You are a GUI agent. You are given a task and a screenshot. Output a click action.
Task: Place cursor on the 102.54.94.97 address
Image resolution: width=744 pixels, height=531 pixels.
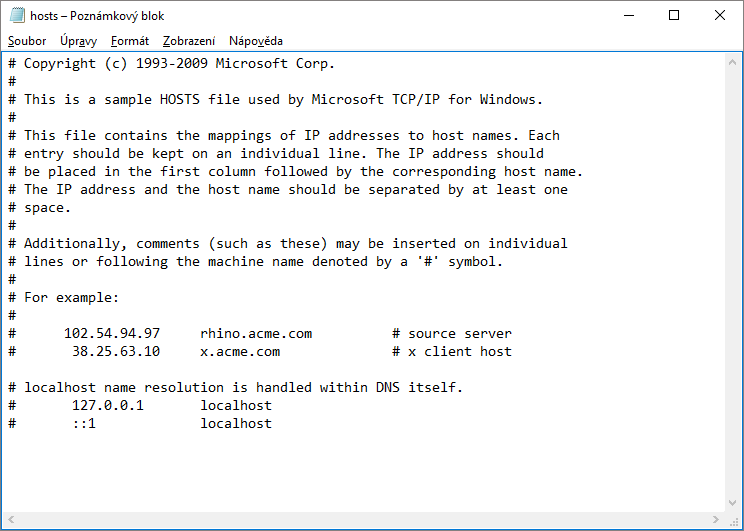pyautogui.click(x=112, y=334)
